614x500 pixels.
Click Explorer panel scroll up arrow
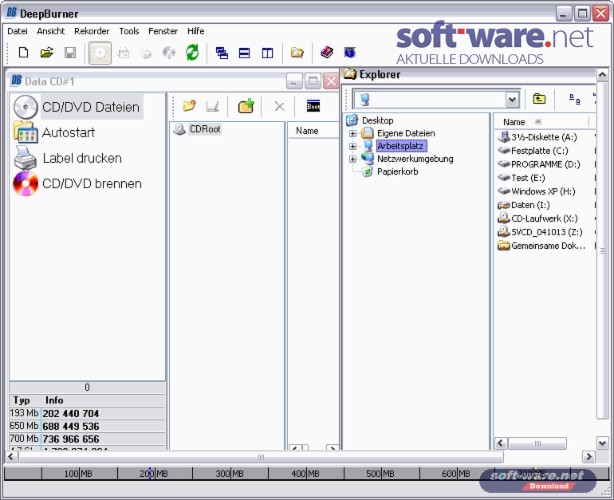(x=602, y=74)
